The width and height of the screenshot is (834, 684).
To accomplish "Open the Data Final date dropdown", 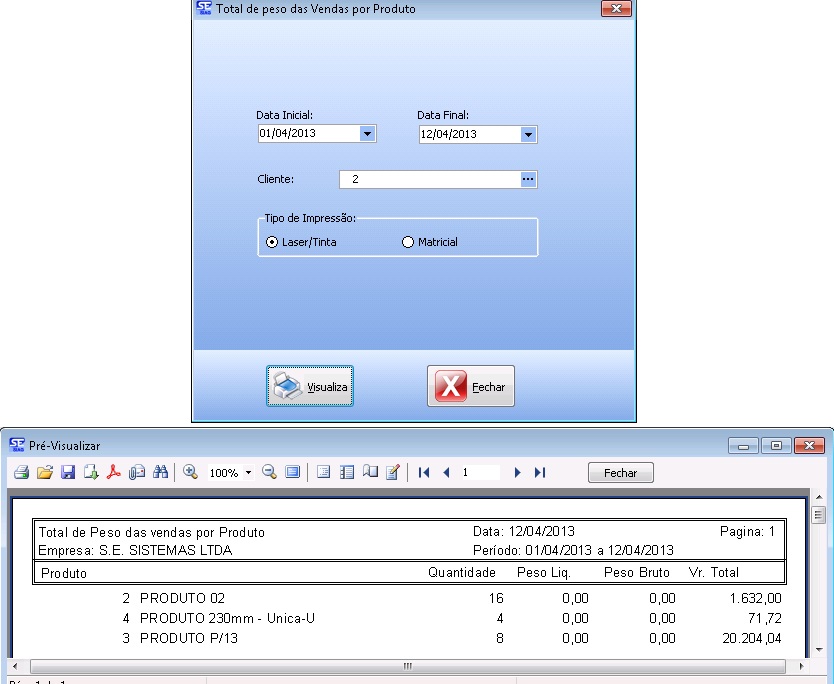I will pos(528,134).
